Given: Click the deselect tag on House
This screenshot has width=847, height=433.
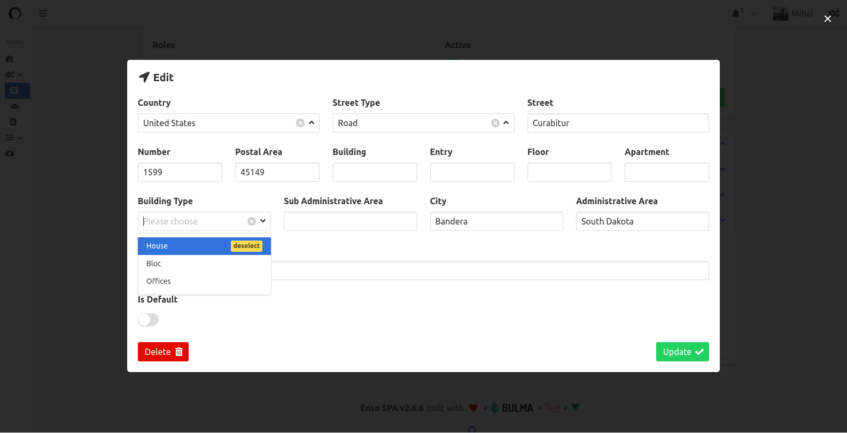Looking at the screenshot, I should [246, 246].
